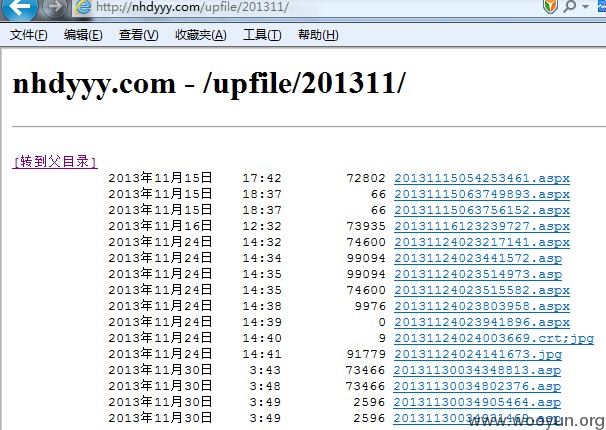Expand the dropdown arrow beside the search icon
The height and width of the screenshot is (430, 606).
tap(585, 7)
